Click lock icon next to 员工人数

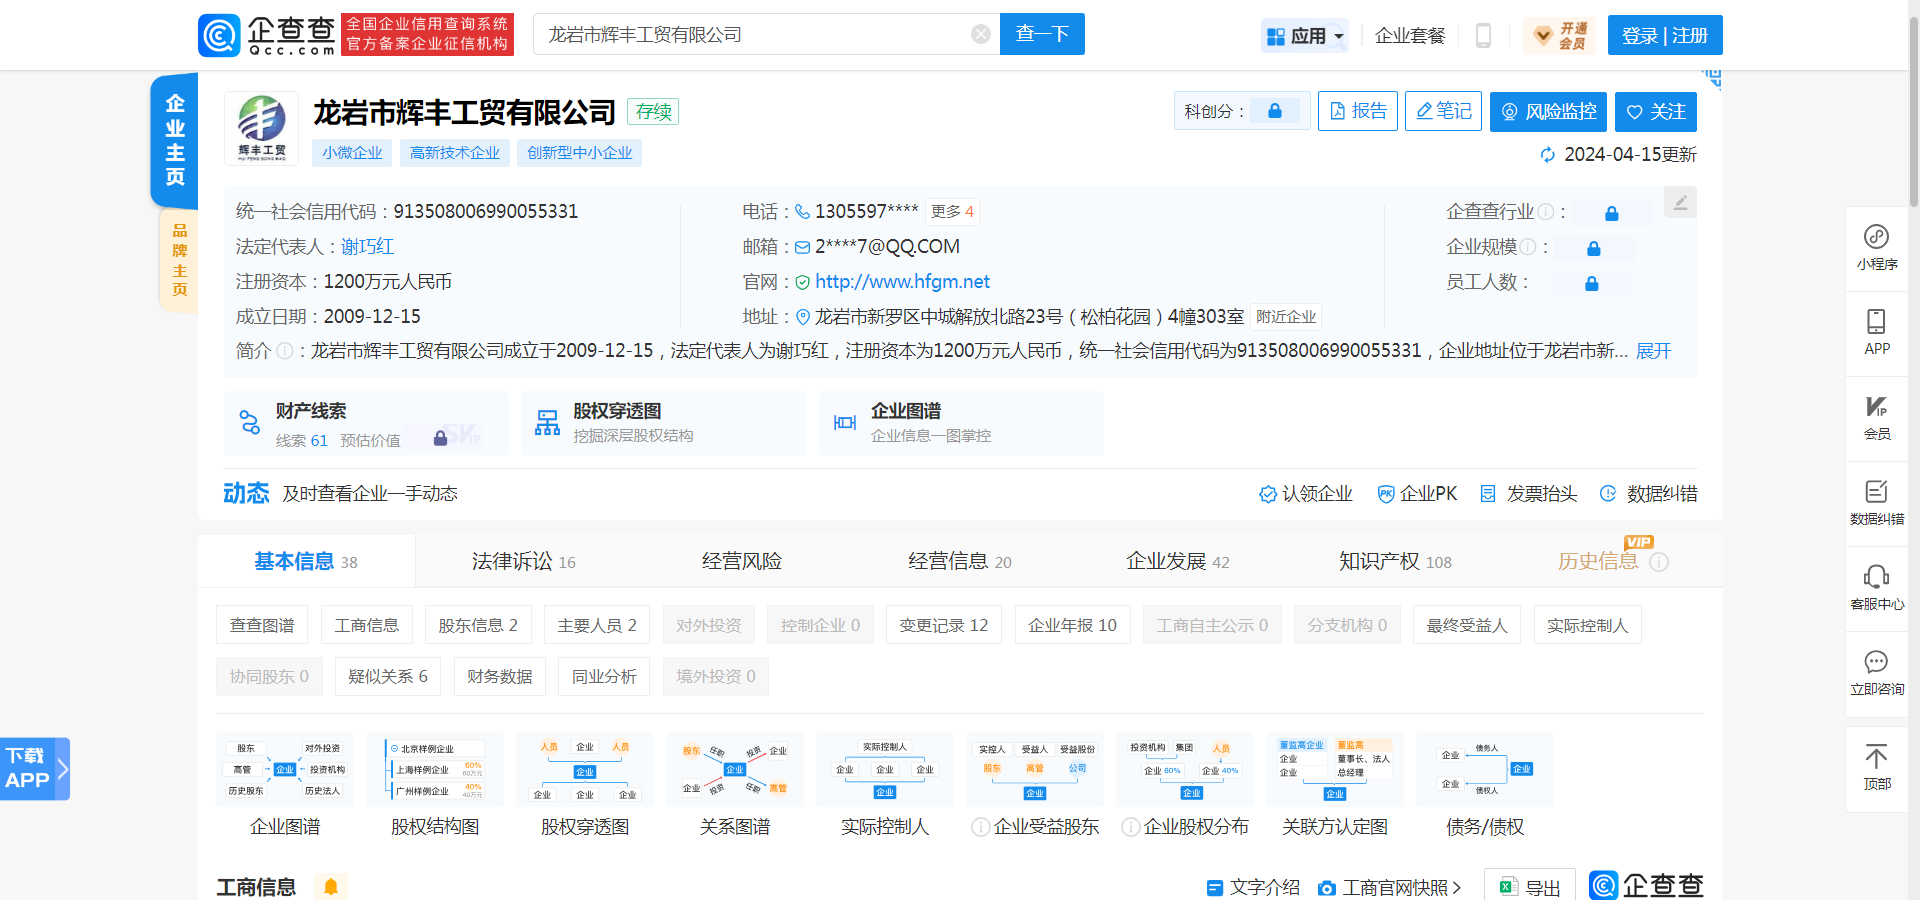tap(1591, 283)
